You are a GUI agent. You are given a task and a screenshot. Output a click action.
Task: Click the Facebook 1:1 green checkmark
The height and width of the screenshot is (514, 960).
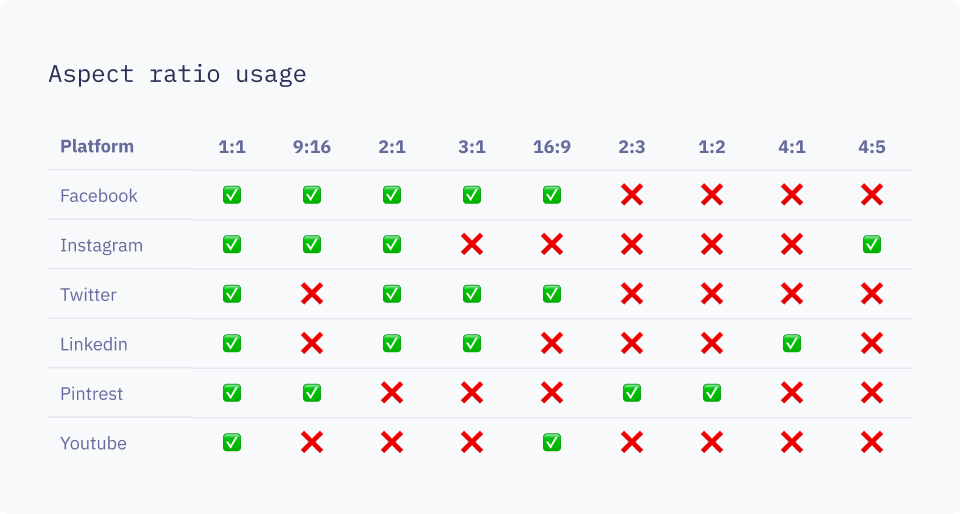[232, 196]
